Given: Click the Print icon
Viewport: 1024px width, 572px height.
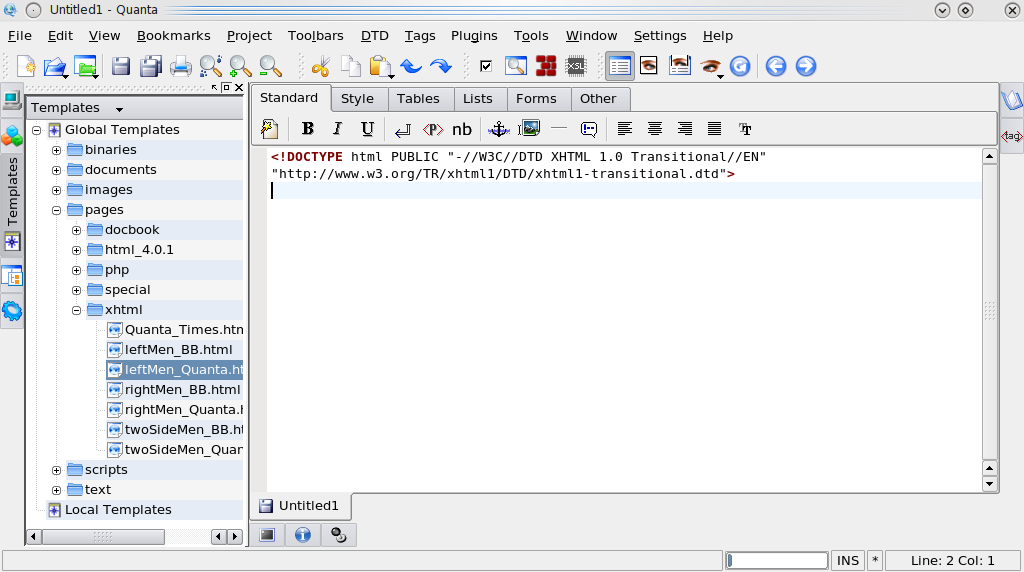Looking at the screenshot, I should tap(181, 66).
